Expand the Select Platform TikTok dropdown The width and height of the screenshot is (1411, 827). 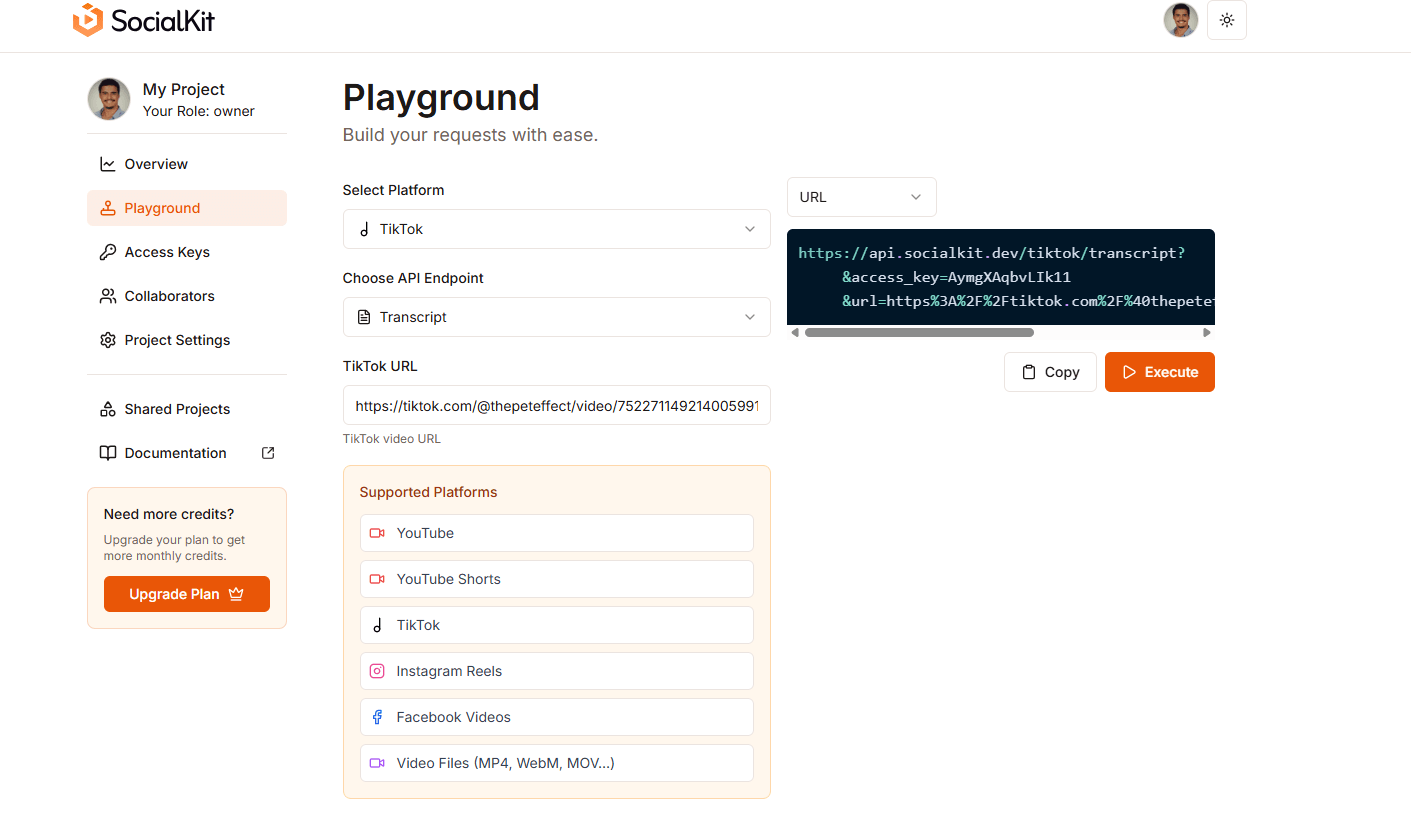[x=556, y=229]
